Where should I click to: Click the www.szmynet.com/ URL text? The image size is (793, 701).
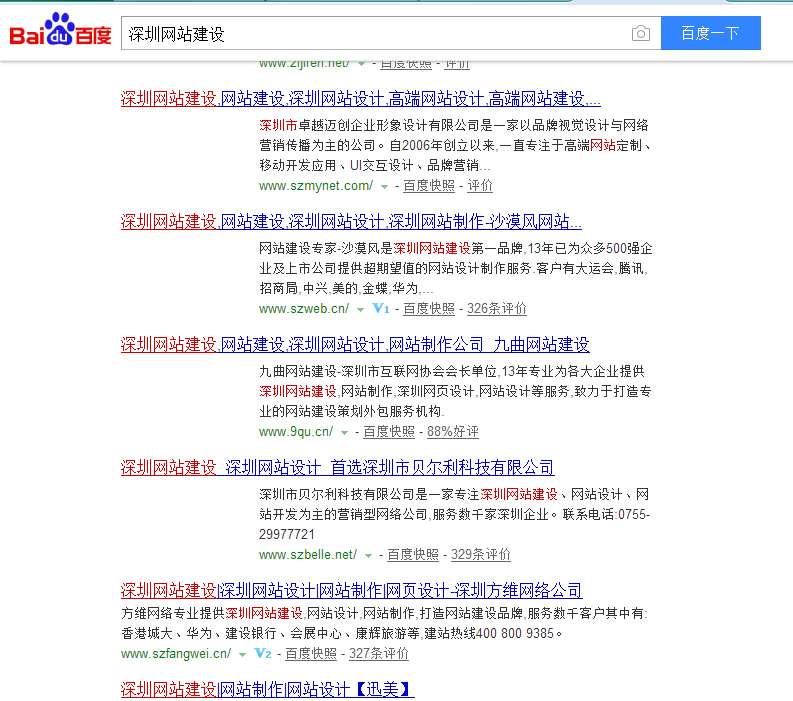[316, 186]
